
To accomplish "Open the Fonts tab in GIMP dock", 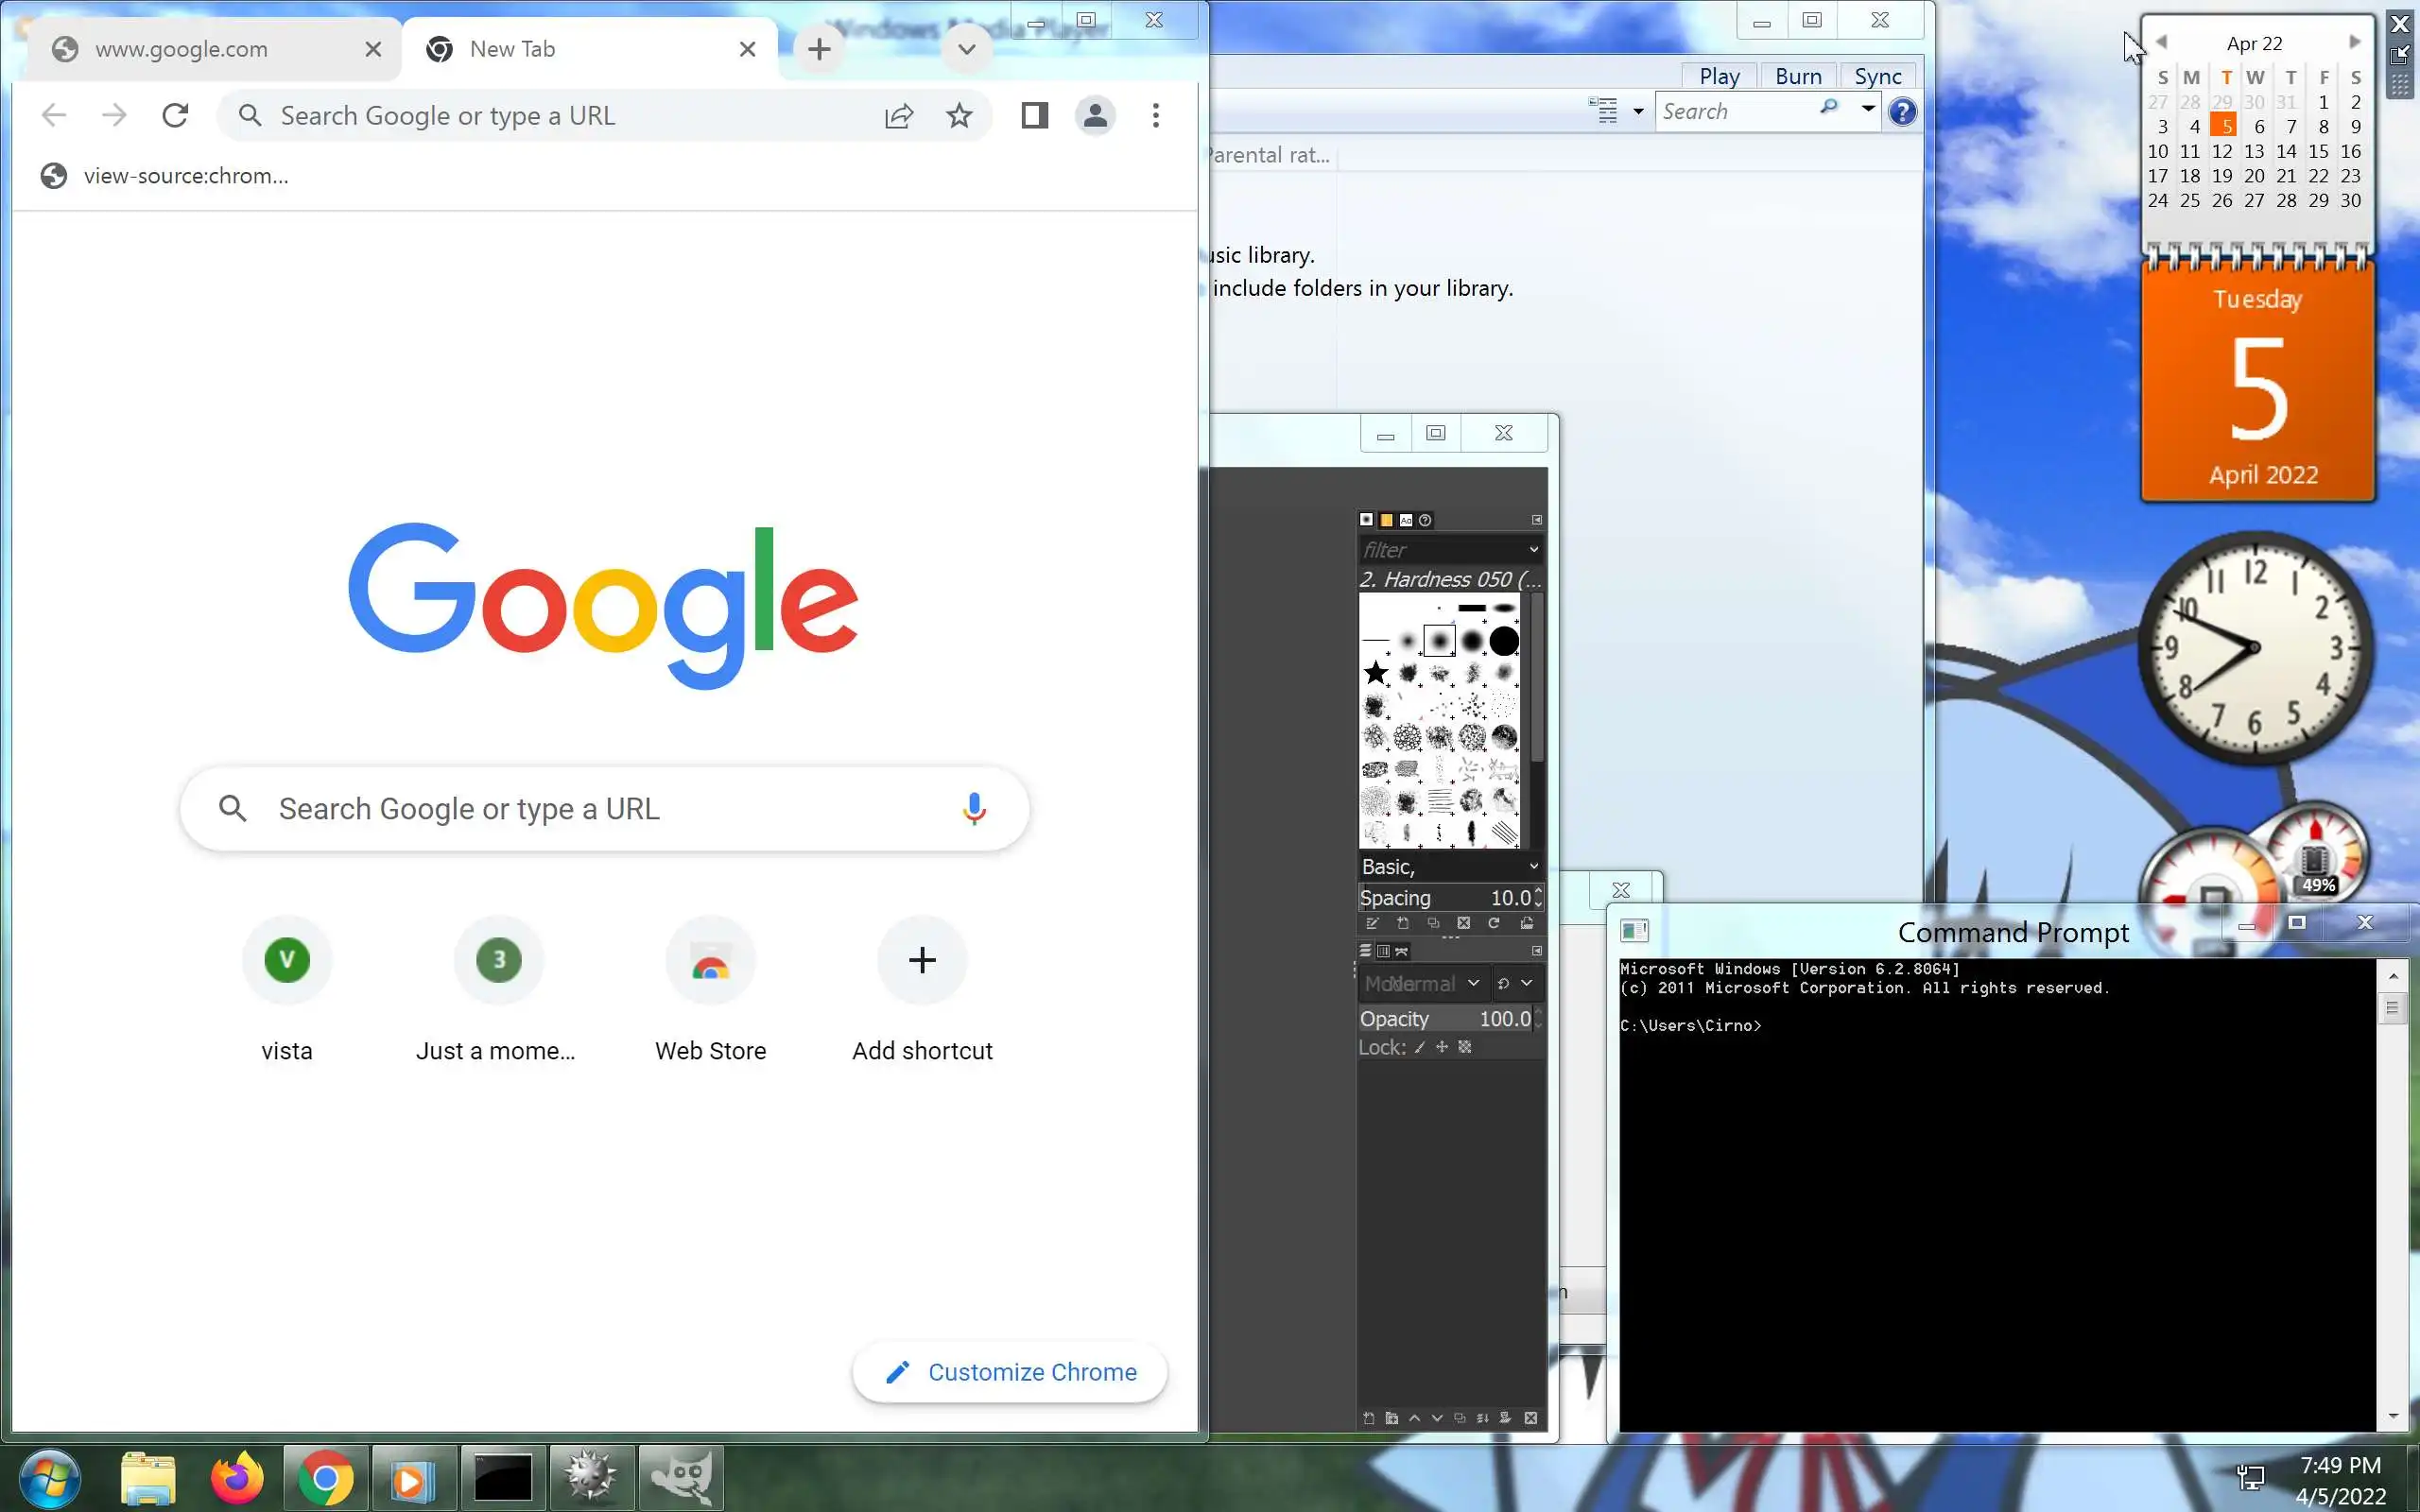I will 1406,520.
